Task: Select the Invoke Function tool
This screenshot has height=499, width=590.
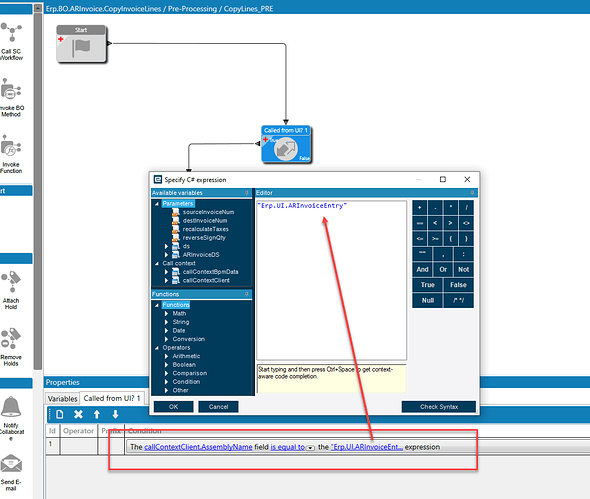Action: 11,154
